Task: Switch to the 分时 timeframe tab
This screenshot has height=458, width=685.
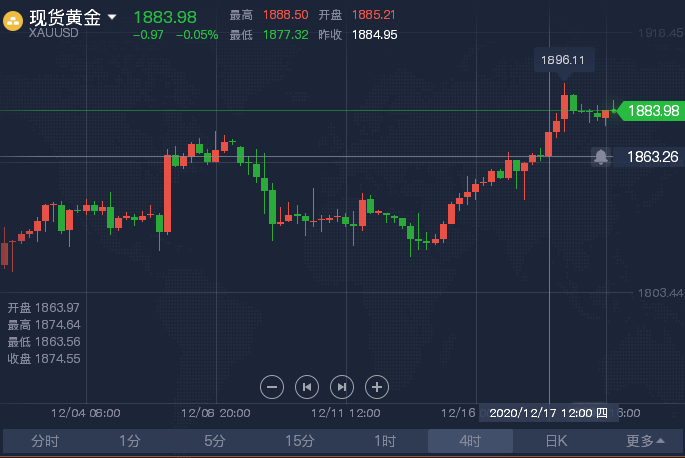Action: pyautogui.click(x=45, y=441)
